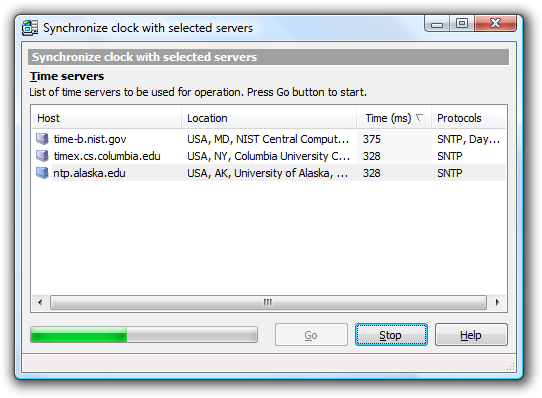
Task: Click the resize grip in the status bar corner
Action: 511,366
